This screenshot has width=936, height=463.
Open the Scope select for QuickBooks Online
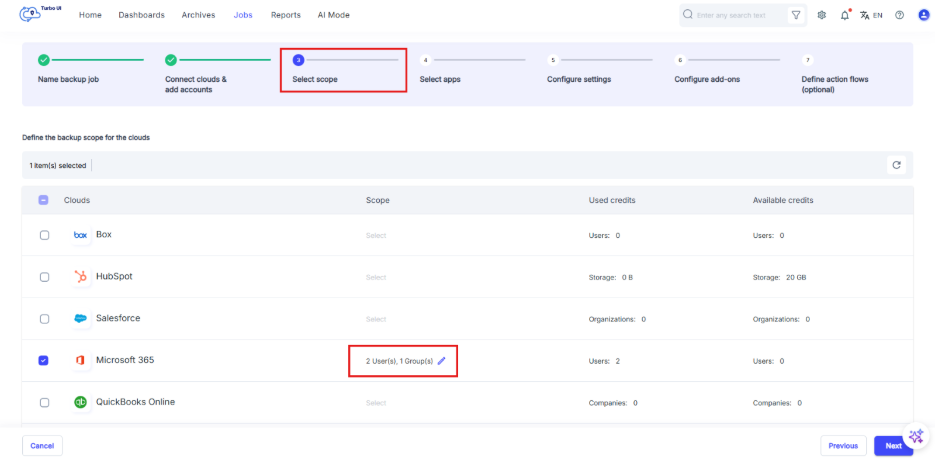point(375,403)
